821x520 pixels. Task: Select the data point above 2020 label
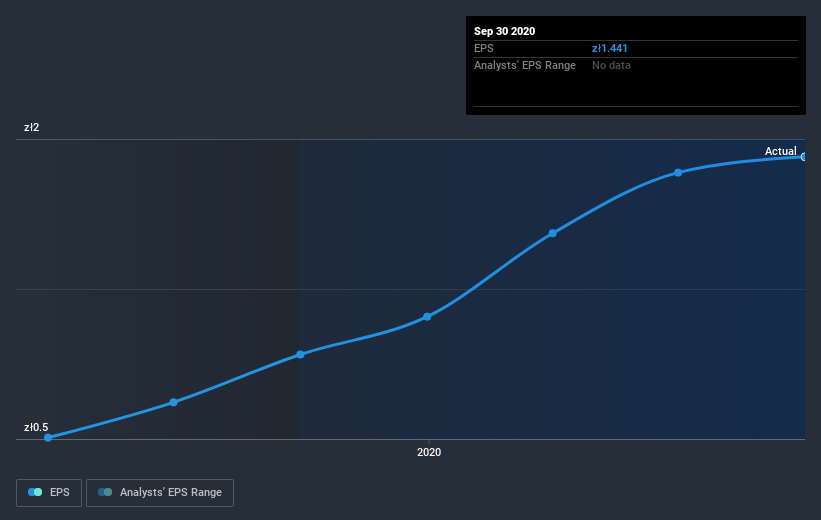point(427,317)
